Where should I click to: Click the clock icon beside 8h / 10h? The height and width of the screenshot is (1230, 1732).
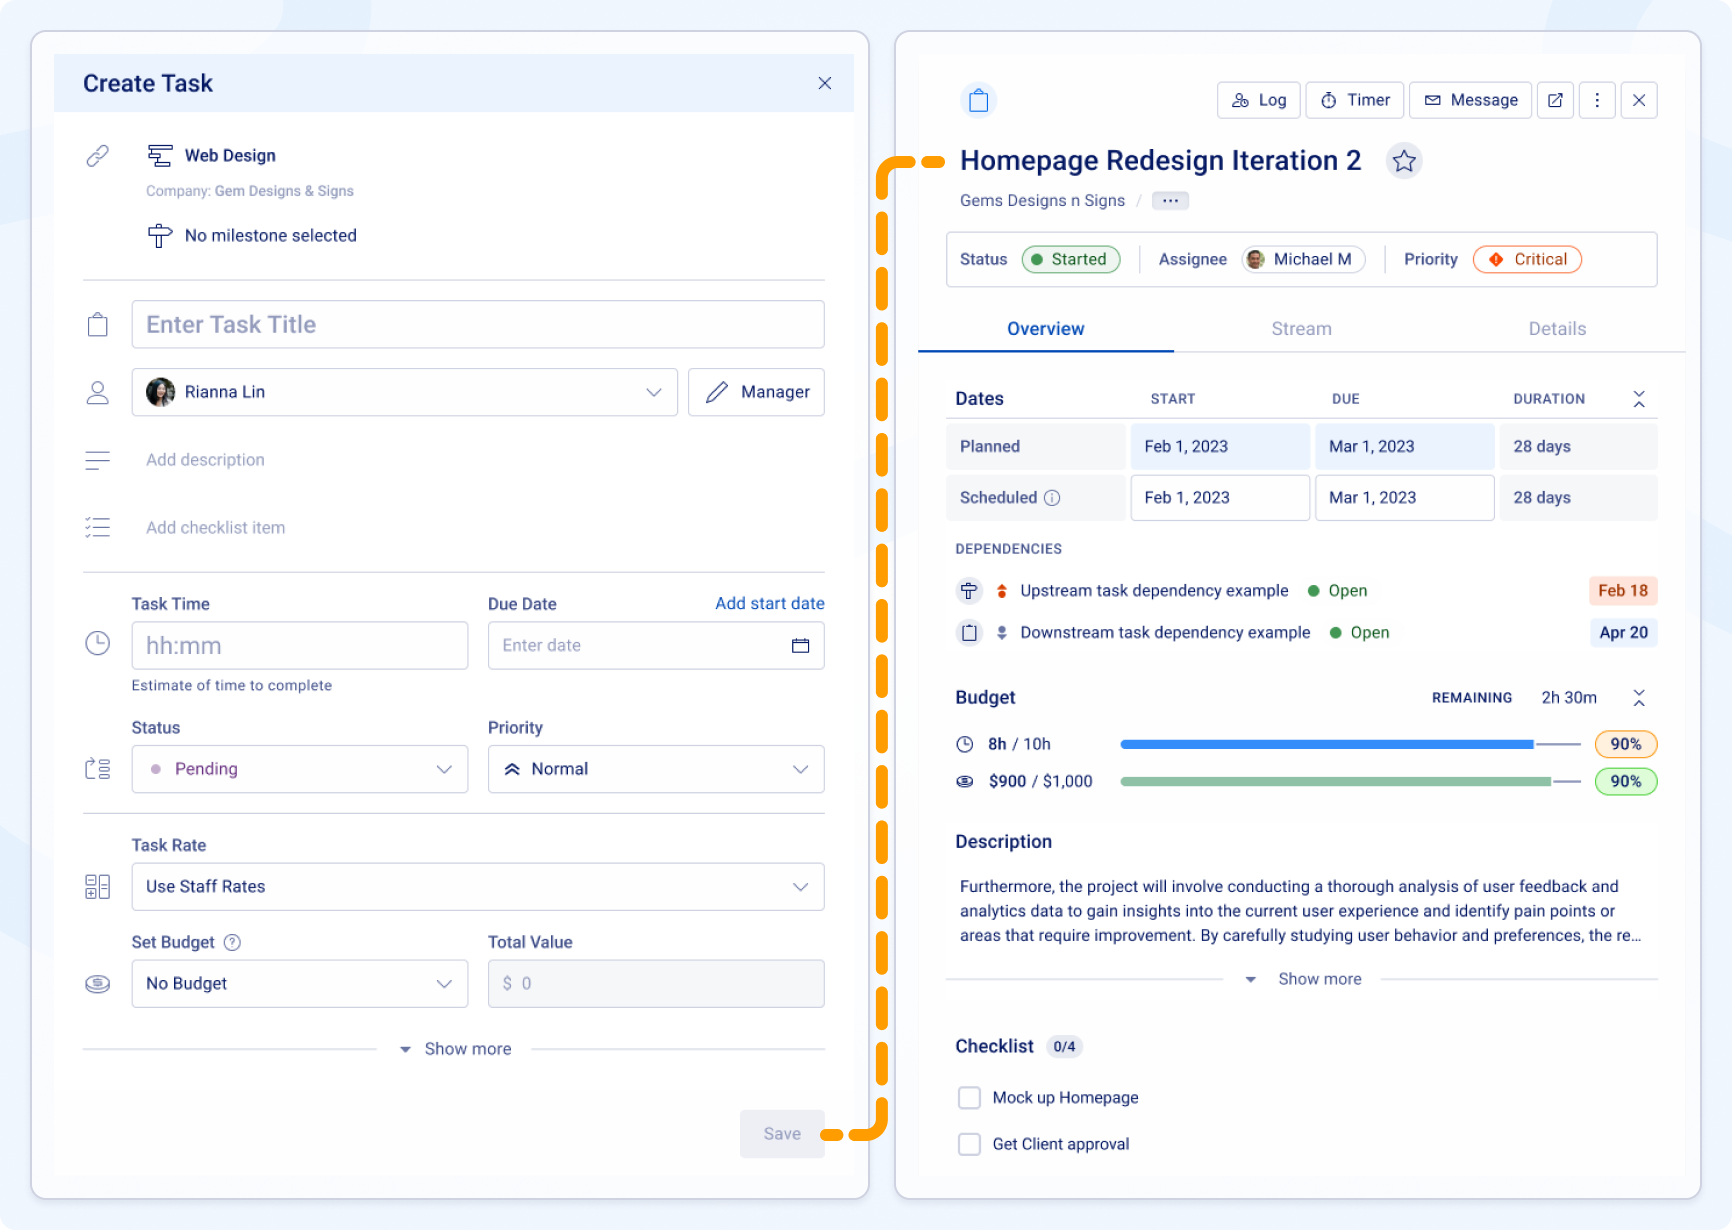coord(964,744)
